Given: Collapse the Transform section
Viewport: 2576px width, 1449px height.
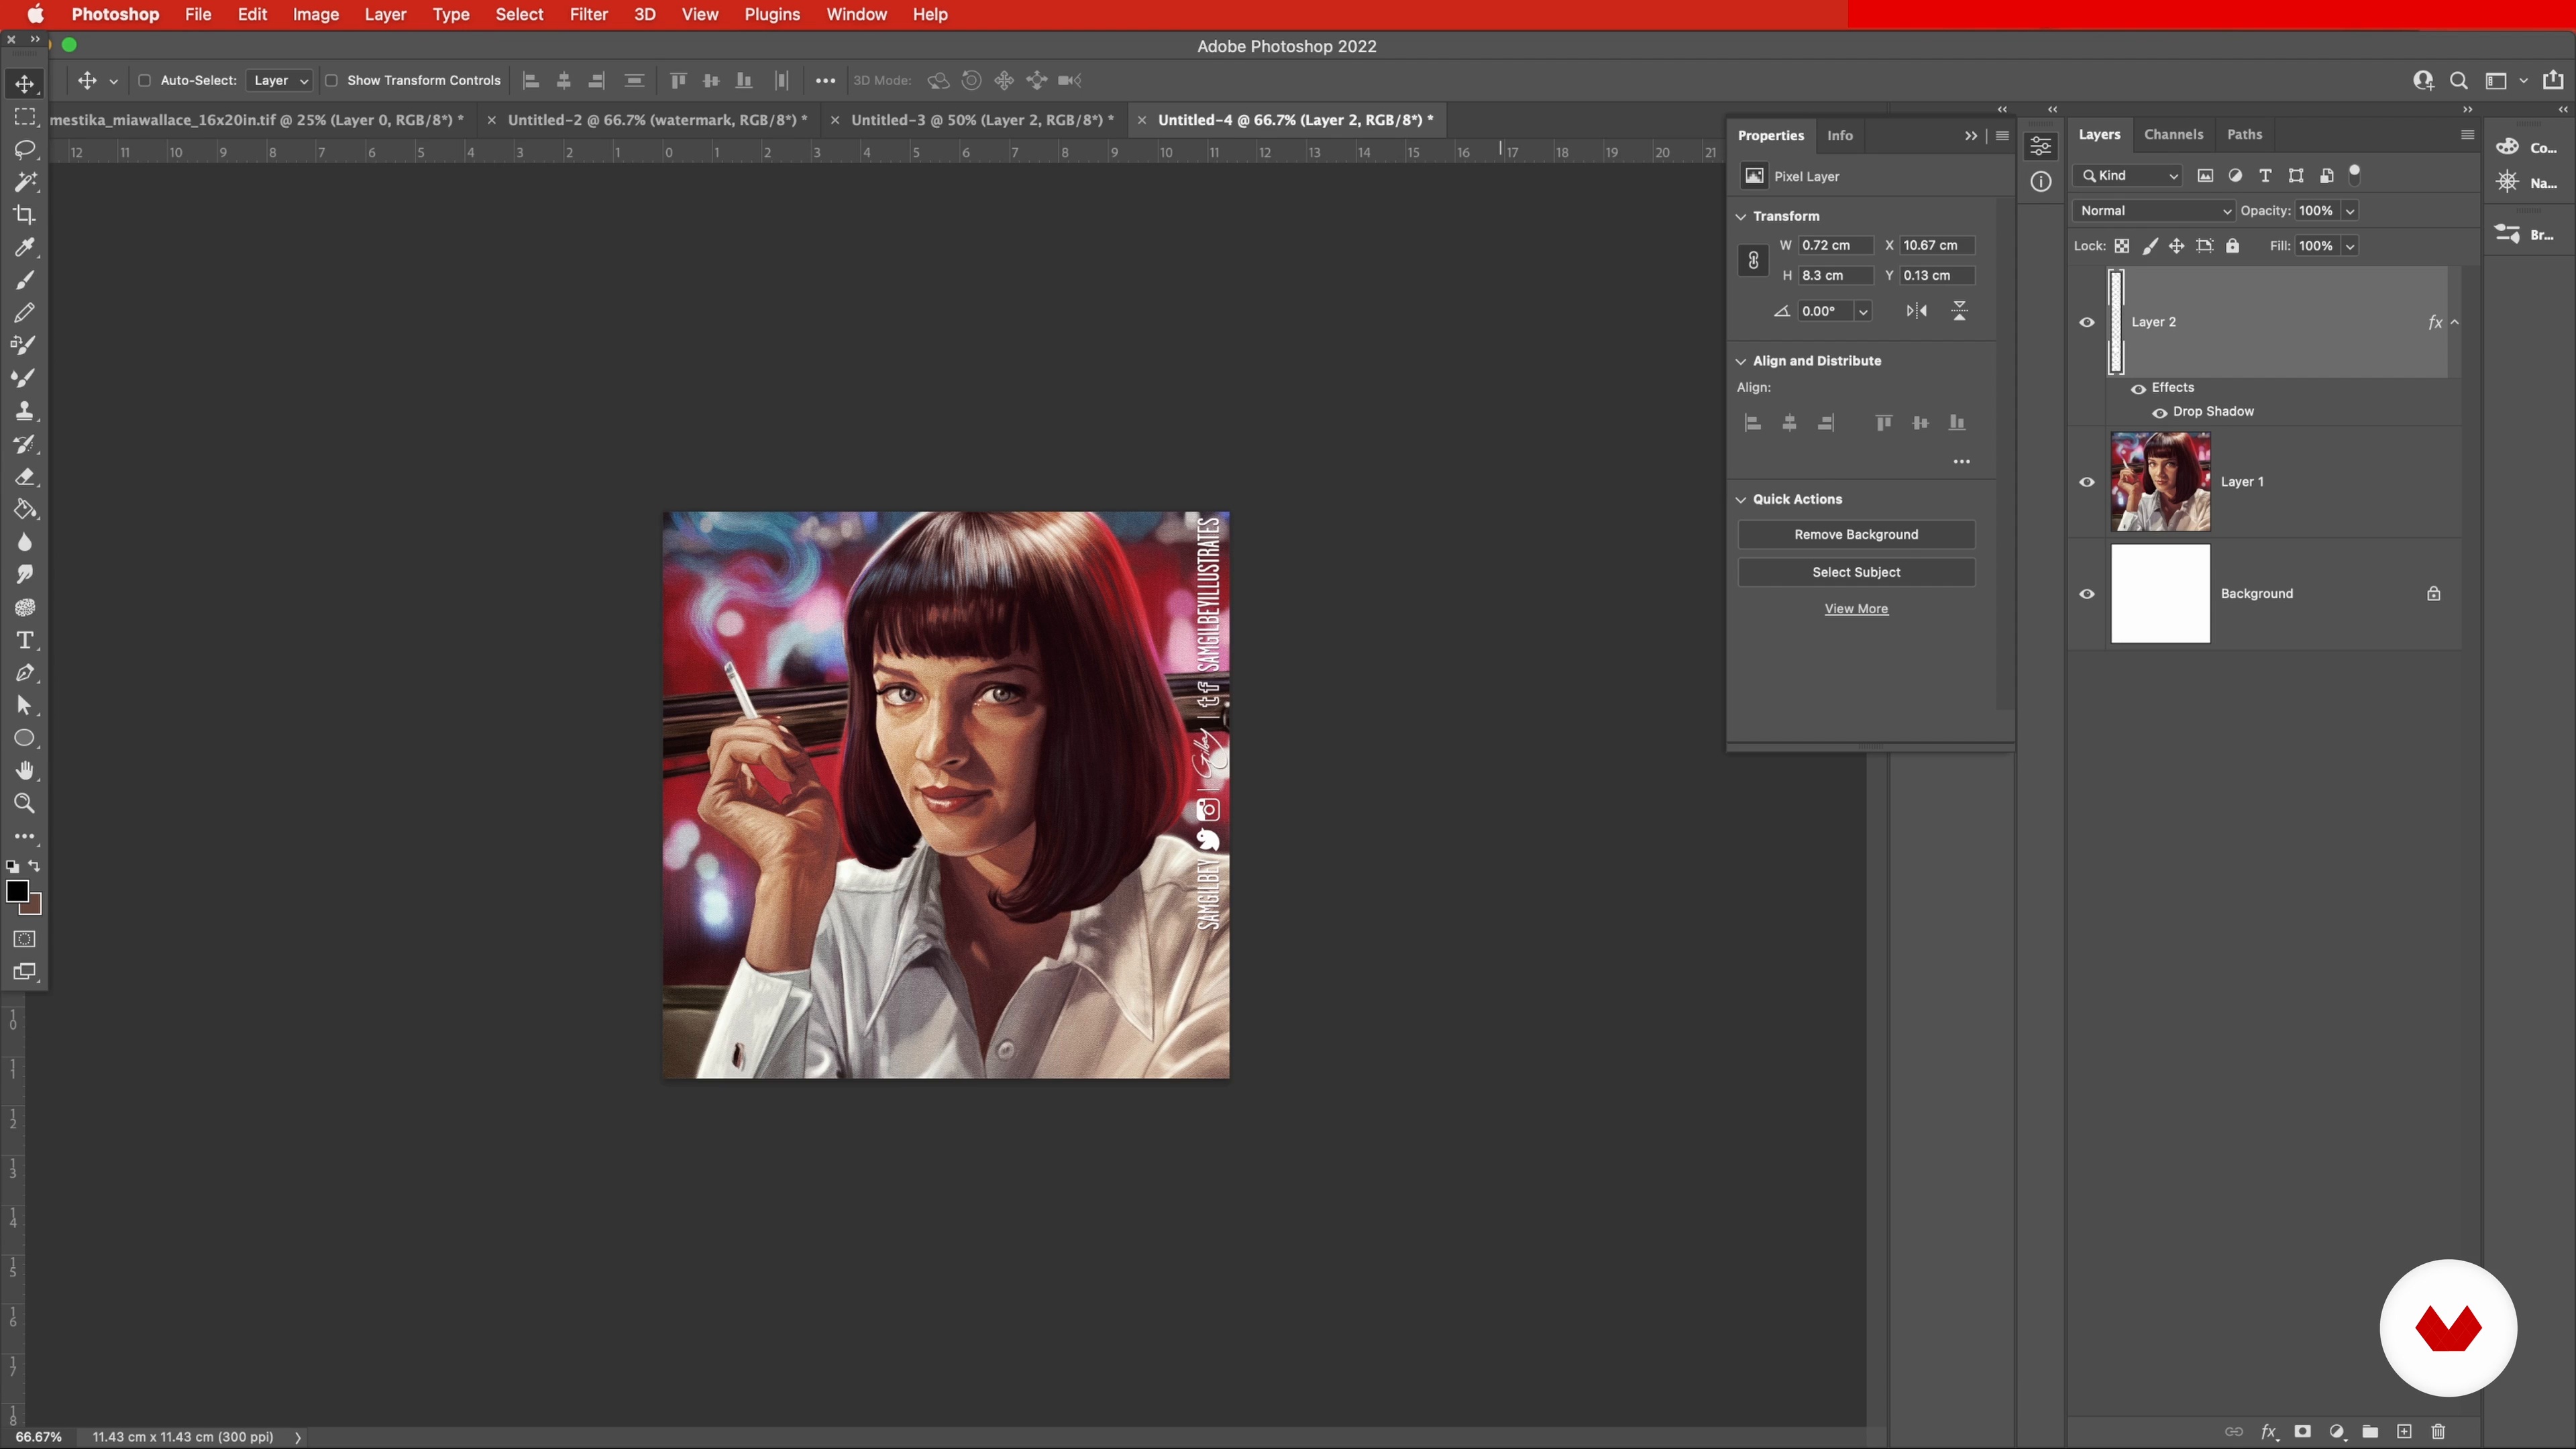Looking at the screenshot, I should [x=1741, y=216].
